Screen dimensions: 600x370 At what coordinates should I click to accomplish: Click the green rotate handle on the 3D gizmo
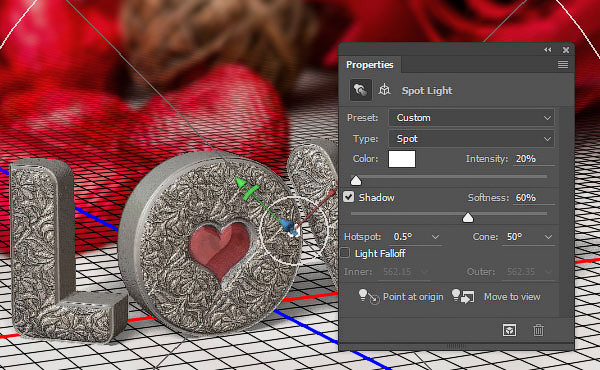[x=251, y=192]
